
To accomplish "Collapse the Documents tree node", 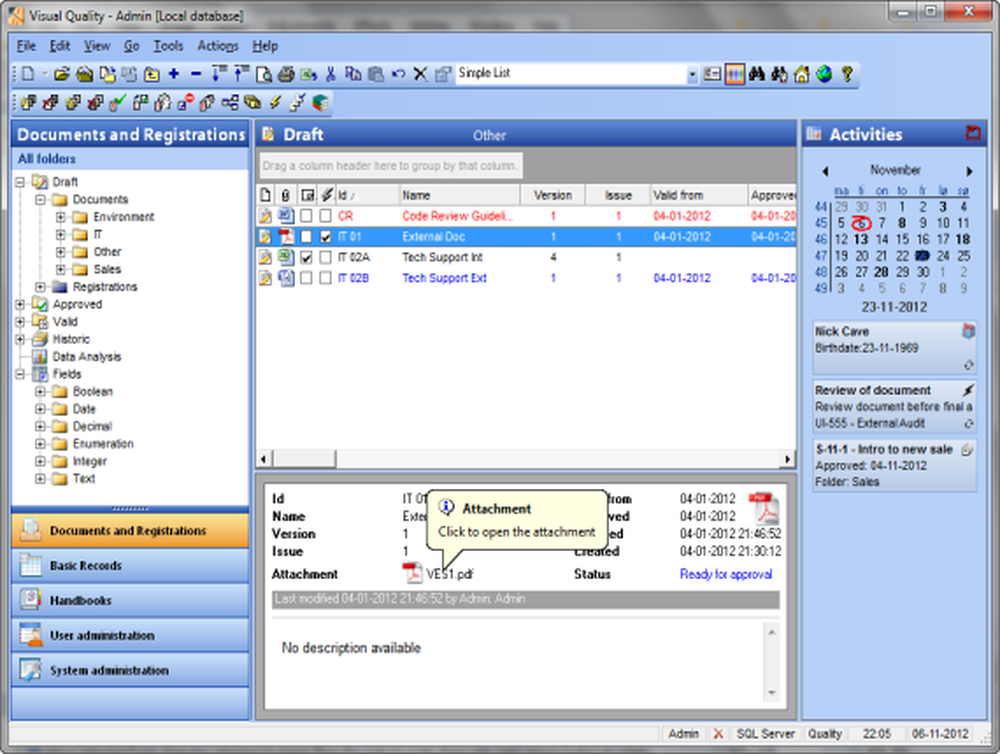I will [41, 200].
